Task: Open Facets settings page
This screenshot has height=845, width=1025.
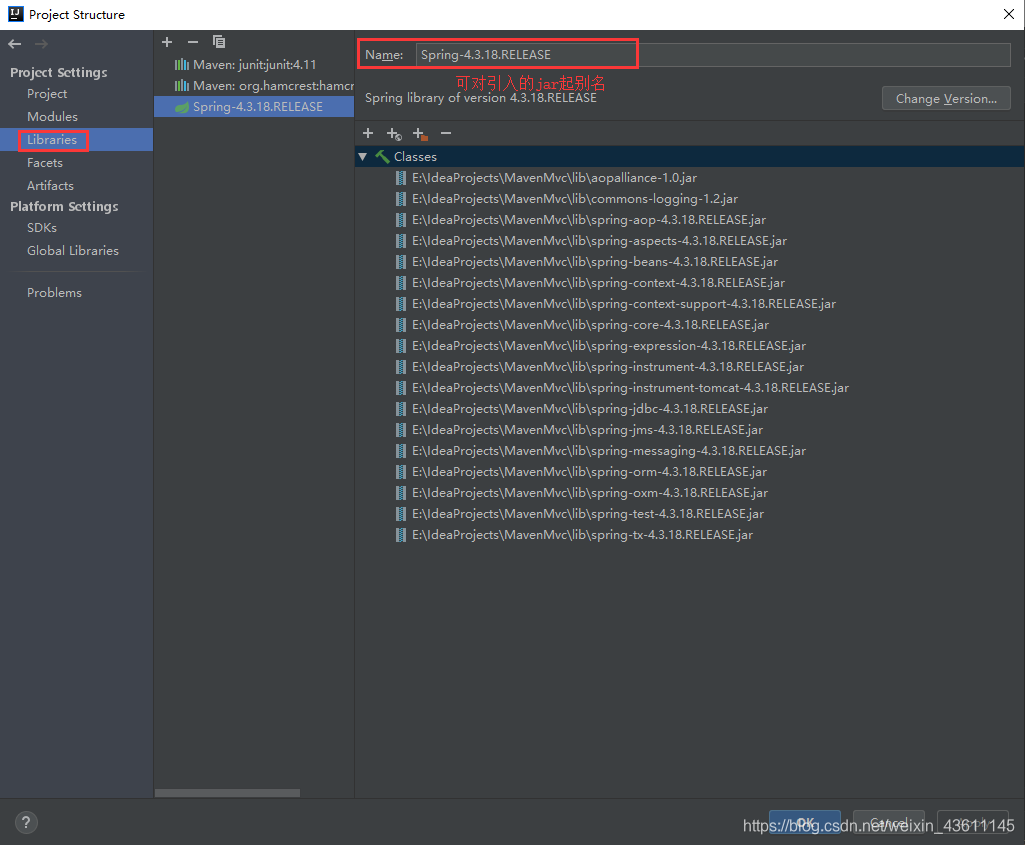Action: 44,163
